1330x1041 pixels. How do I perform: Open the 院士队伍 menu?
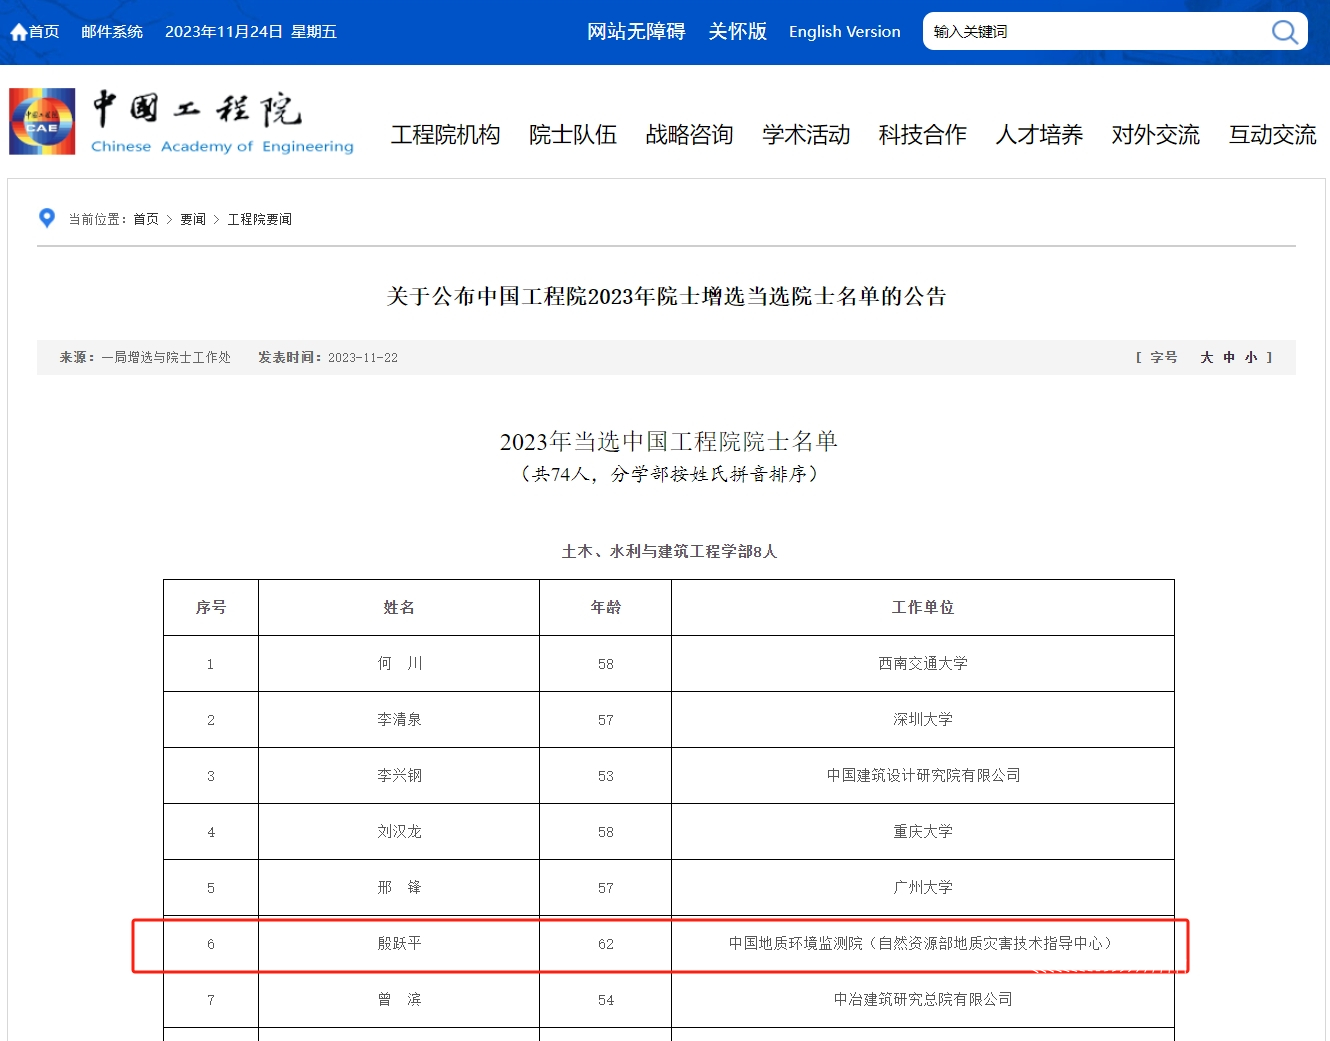tap(573, 135)
